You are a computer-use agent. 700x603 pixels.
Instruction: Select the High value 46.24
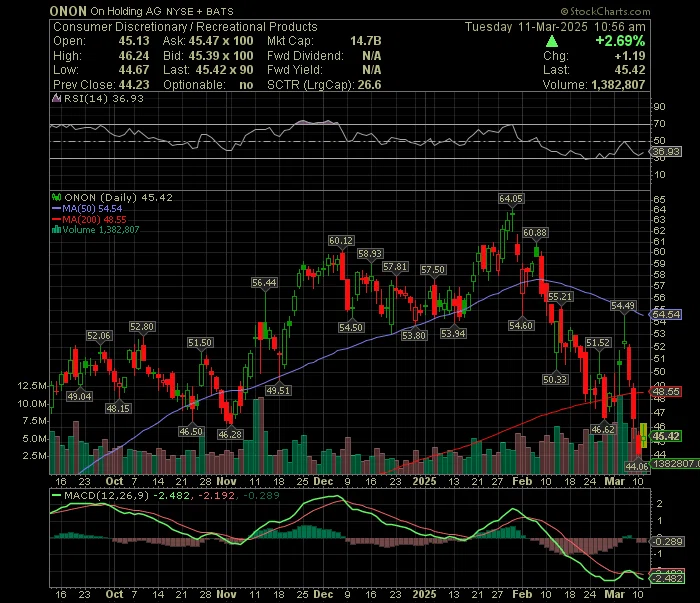[x=134, y=56]
